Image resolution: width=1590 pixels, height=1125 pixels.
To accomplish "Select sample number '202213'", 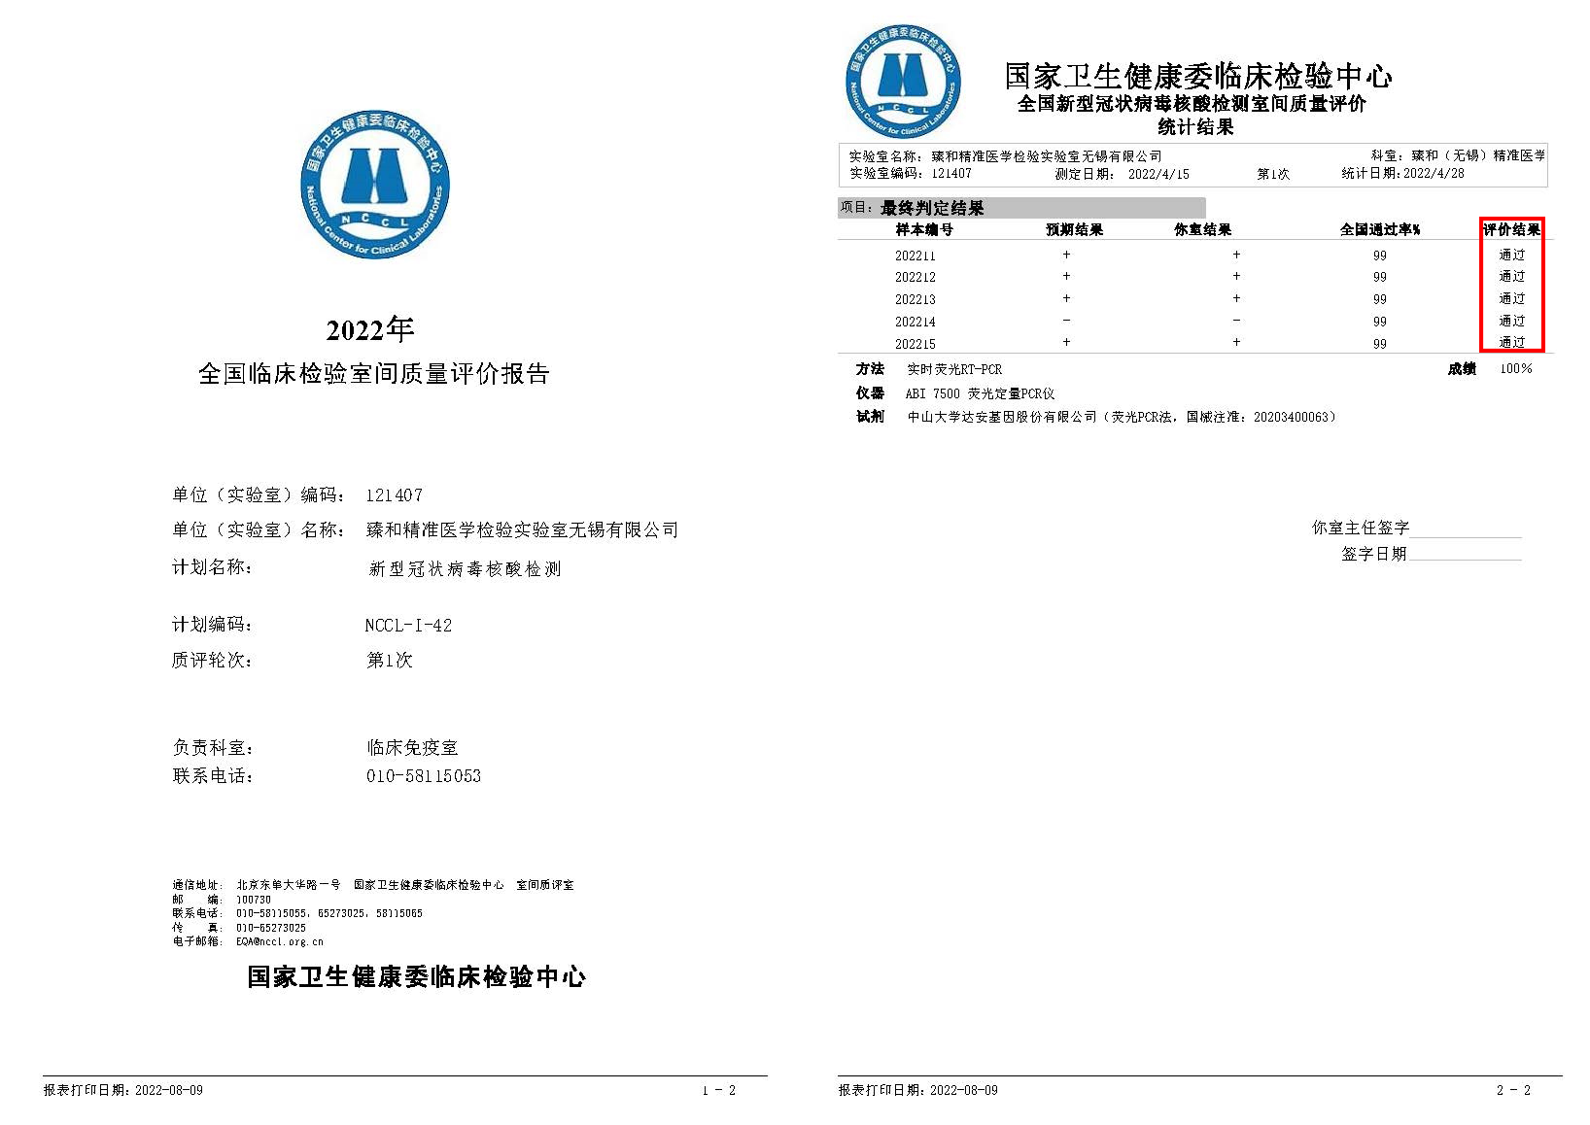I will pyautogui.click(x=915, y=300).
